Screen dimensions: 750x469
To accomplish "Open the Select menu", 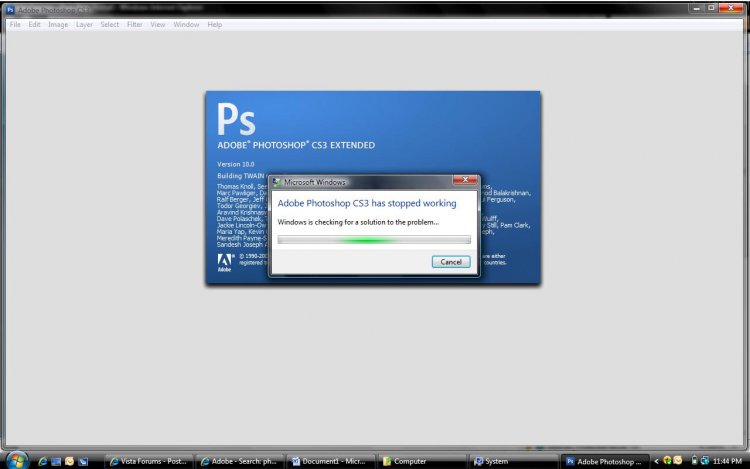I will (110, 24).
